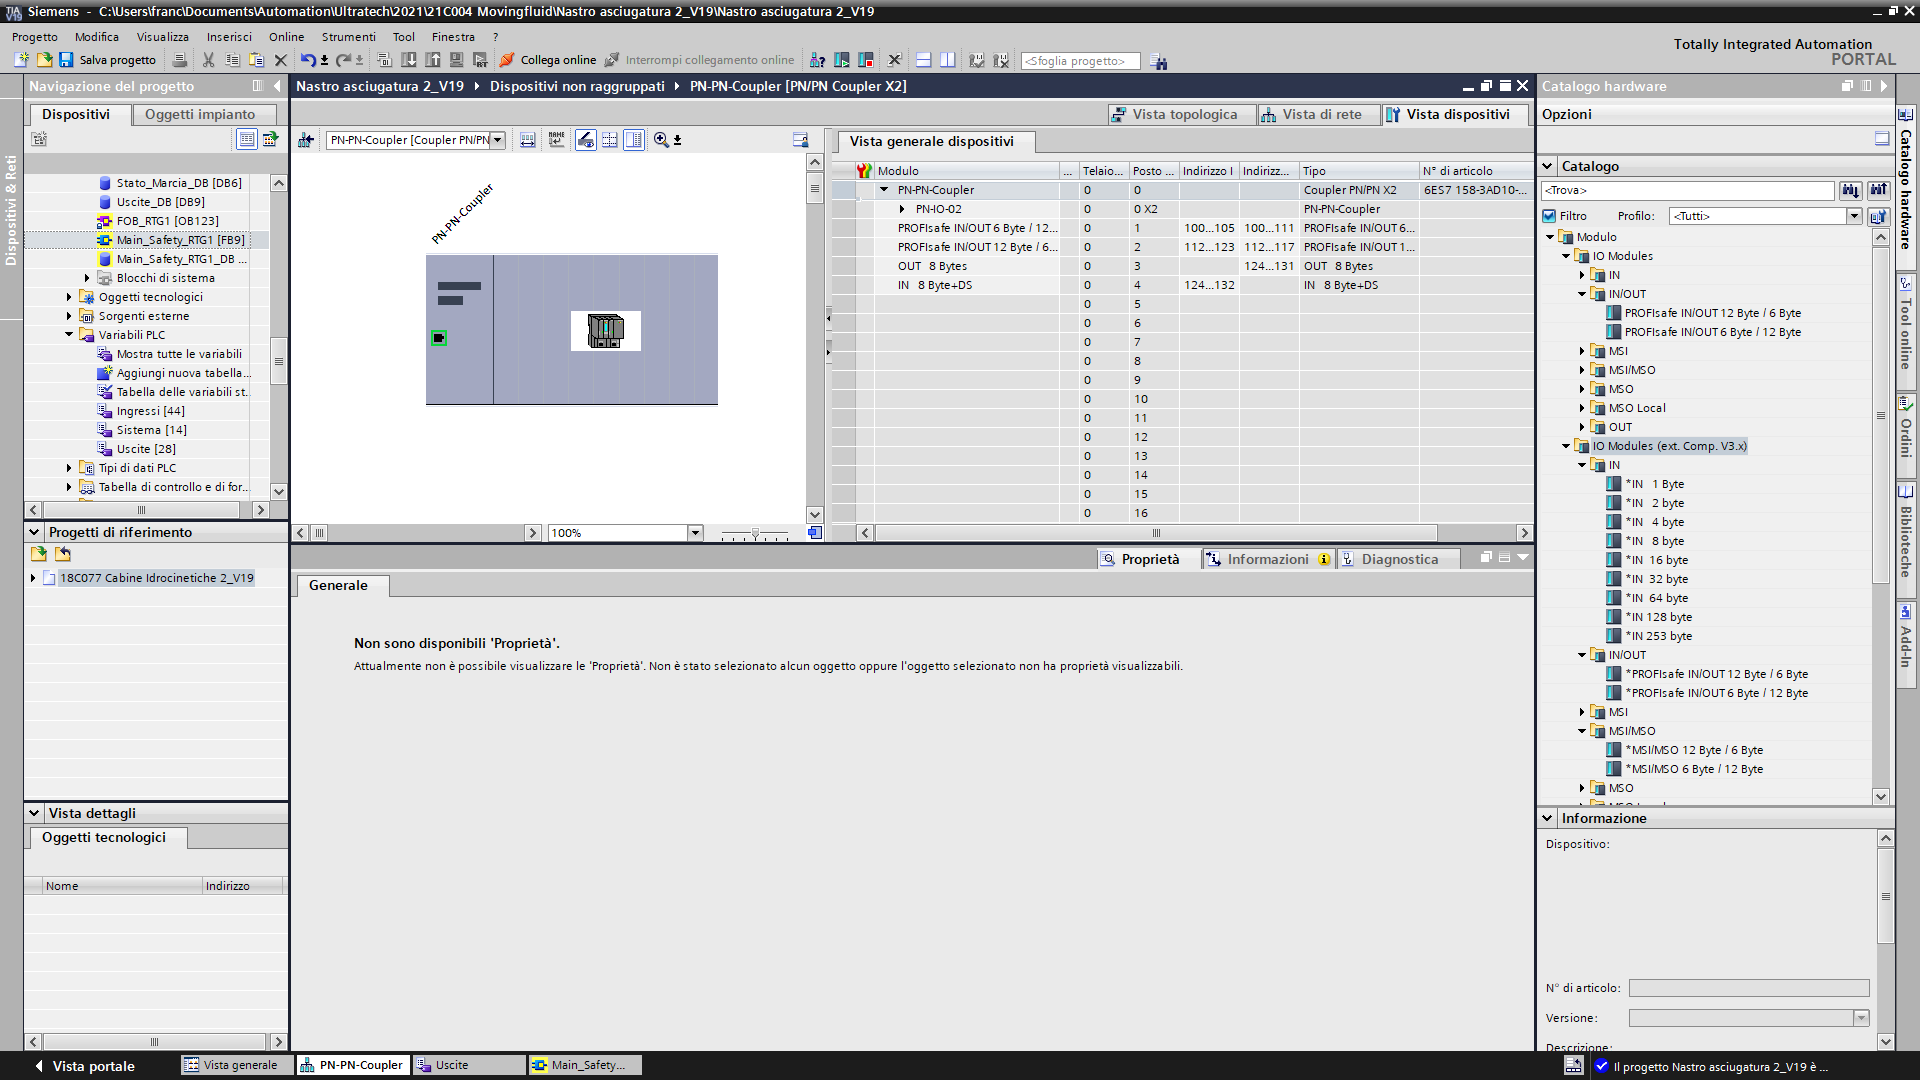Toggle page break grid display button
This screenshot has height=1080, width=1920.
coord(610,140)
